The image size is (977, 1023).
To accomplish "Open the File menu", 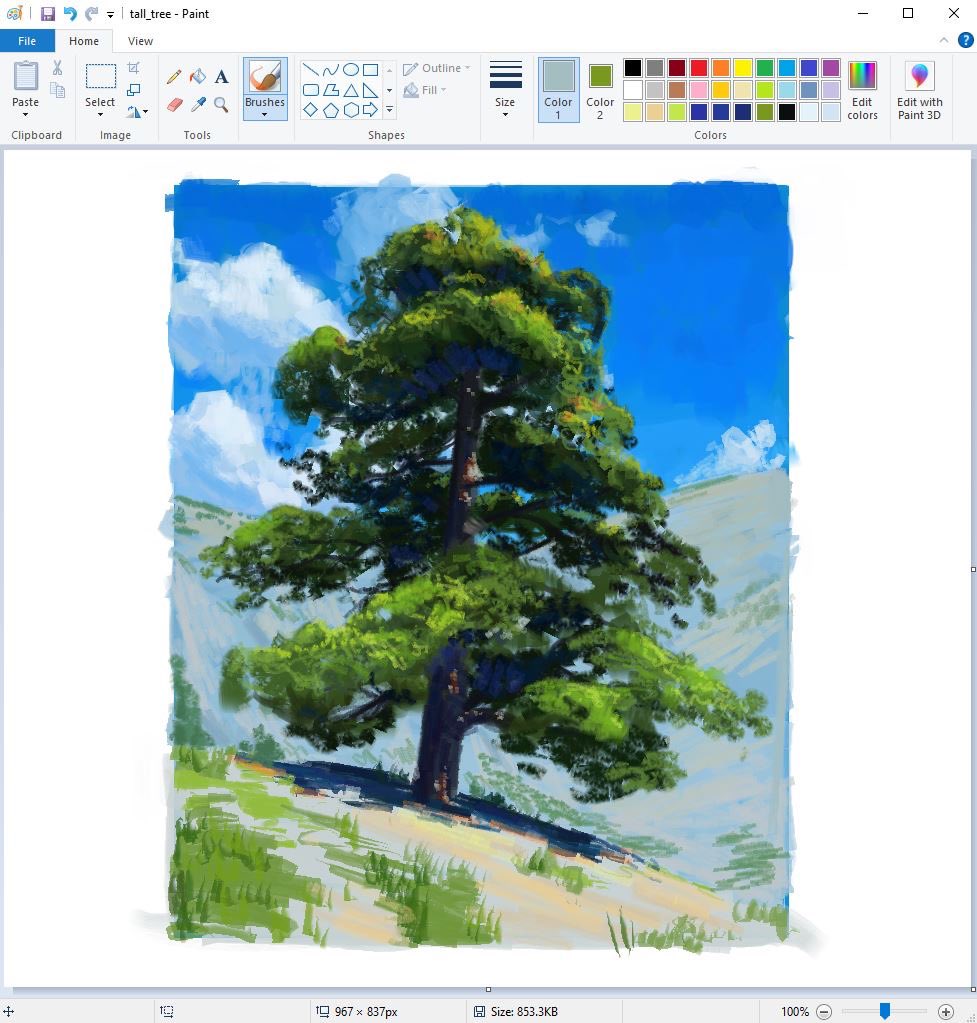I will point(27,41).
